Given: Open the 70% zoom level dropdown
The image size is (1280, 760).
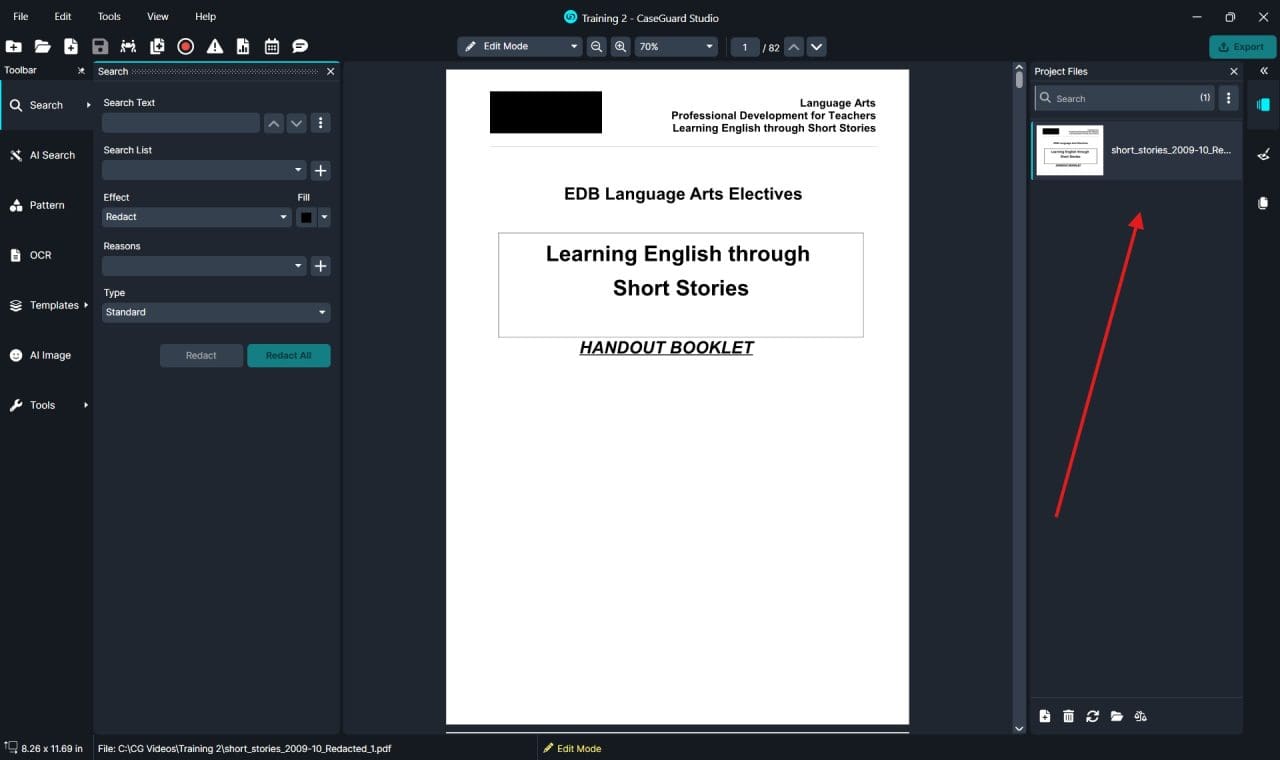Looking at the screenshot, I should 677,47.
